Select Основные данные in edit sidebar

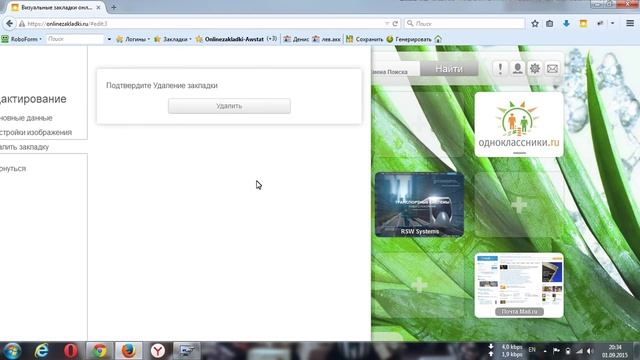(x=26, y=118)
